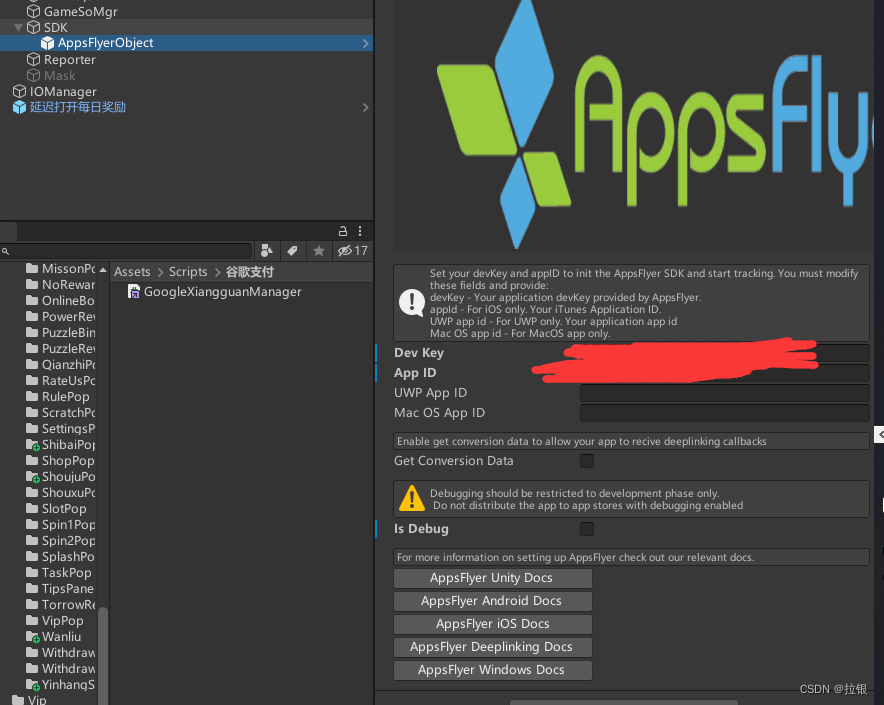Click the favorites star icon in search bar
The image size is (884, 705).
(x=319, y=250)
